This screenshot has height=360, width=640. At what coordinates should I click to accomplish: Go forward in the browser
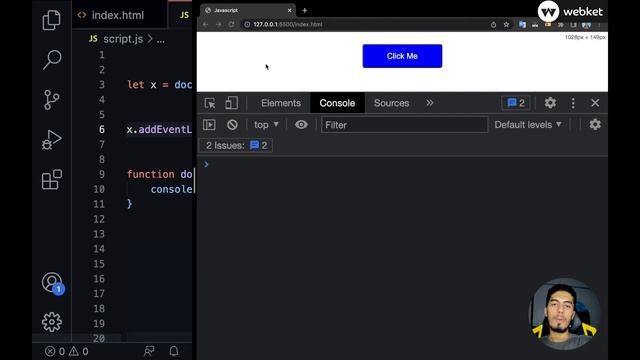[x=218, y=24]
